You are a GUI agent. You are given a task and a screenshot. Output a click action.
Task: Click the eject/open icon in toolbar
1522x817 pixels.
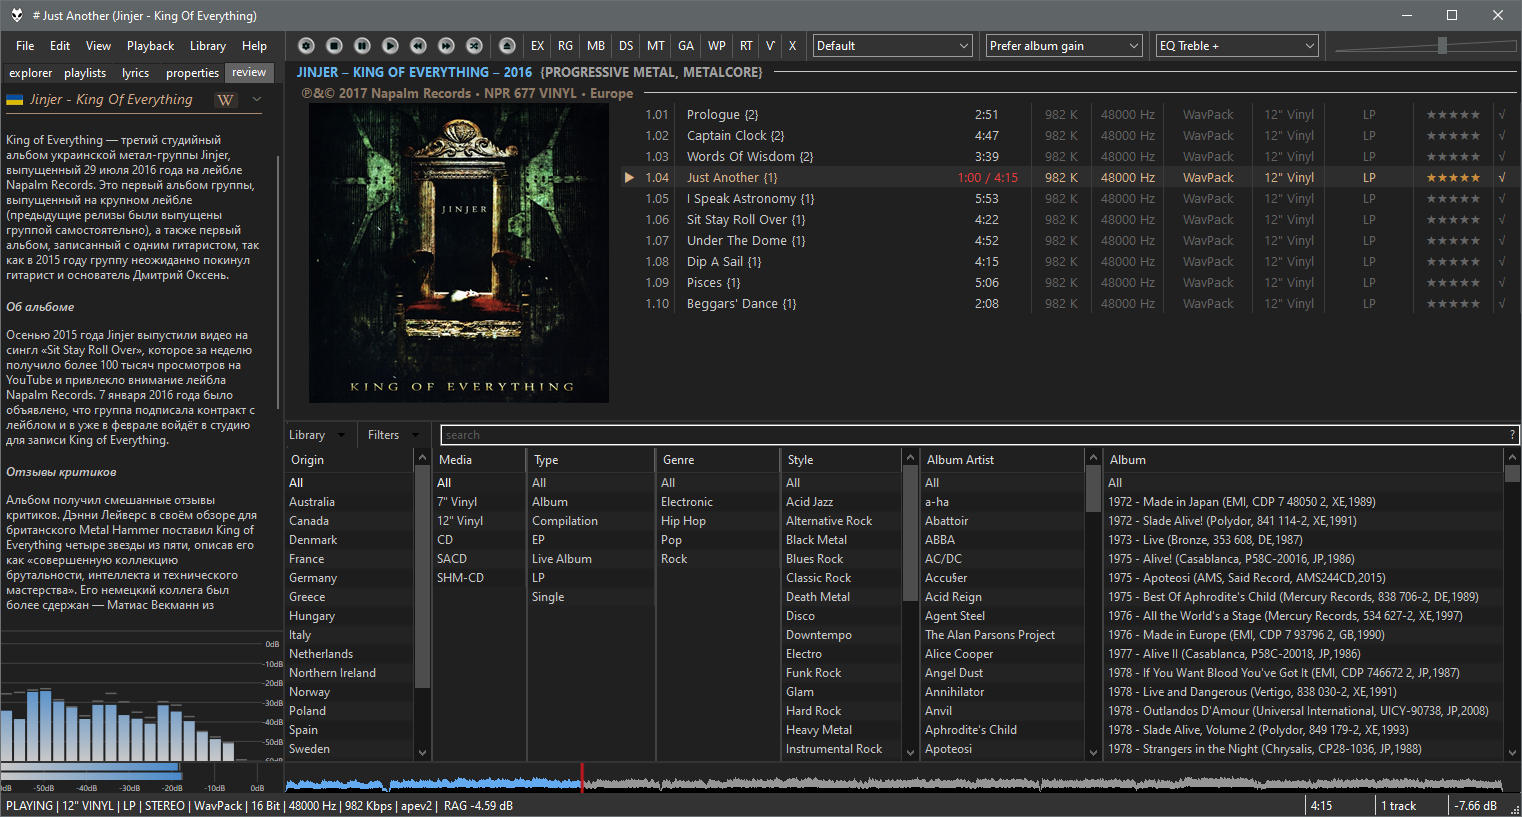point(508,46)
